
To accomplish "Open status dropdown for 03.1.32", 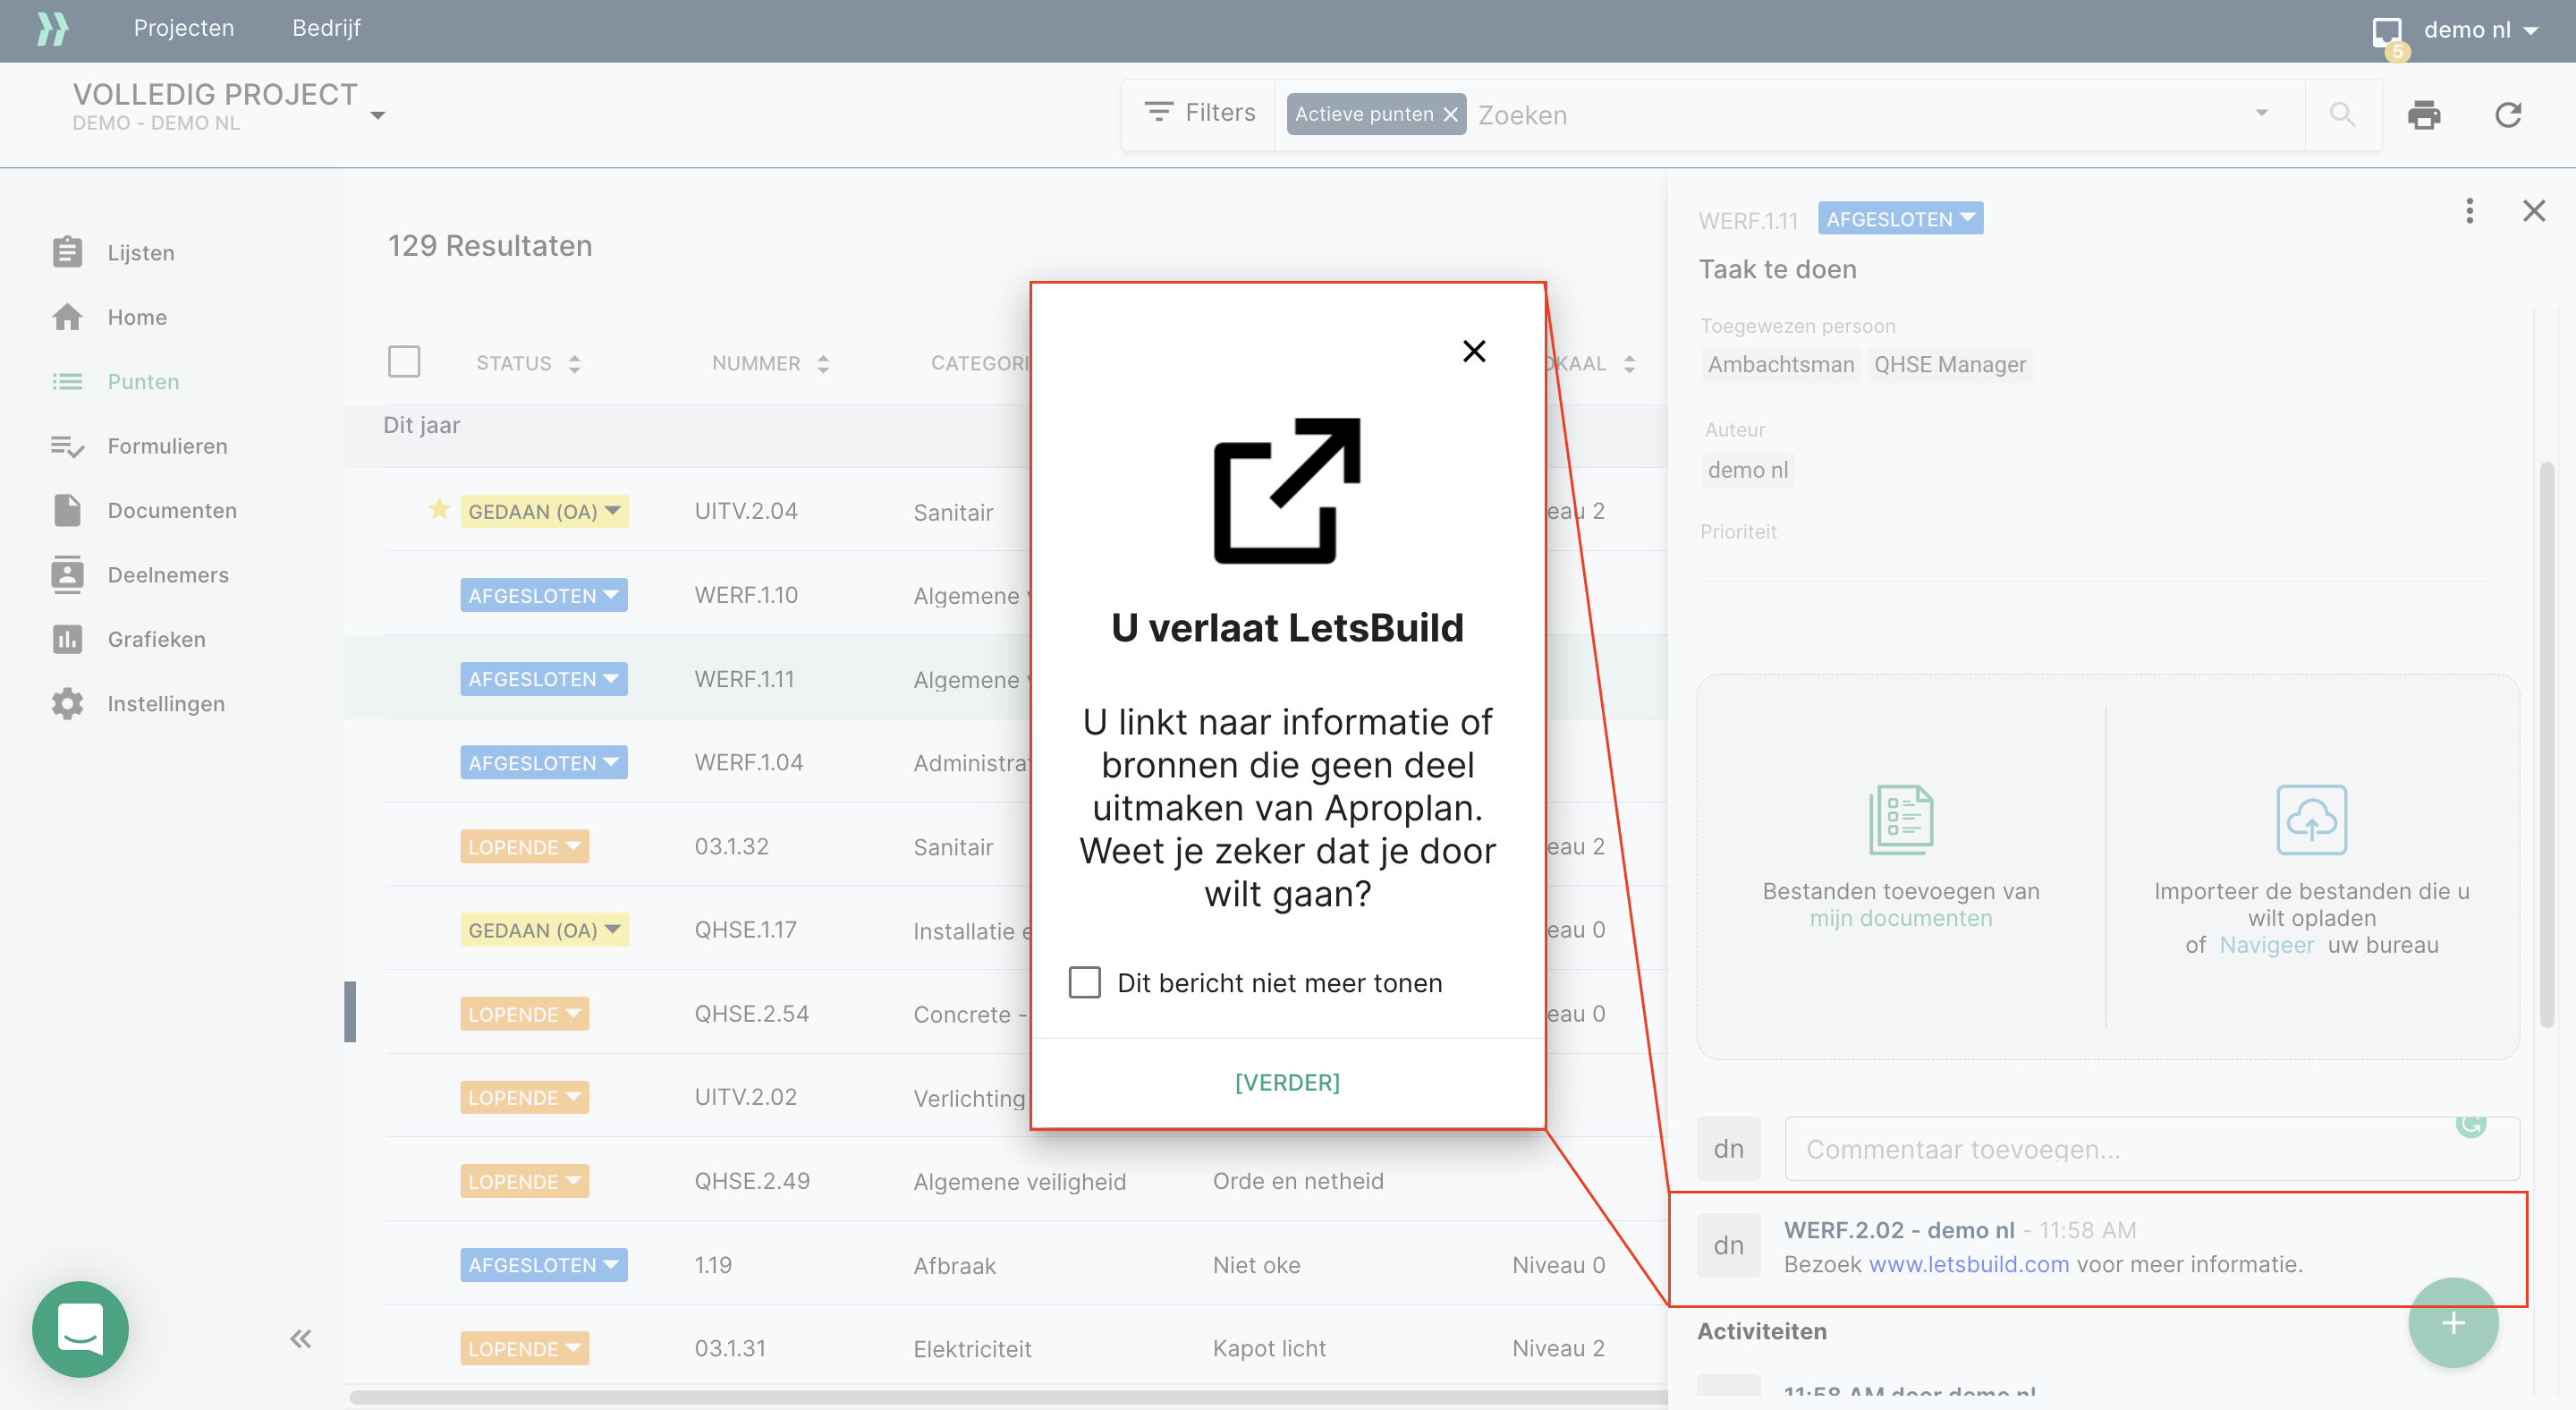I will (x=525, y=847).
